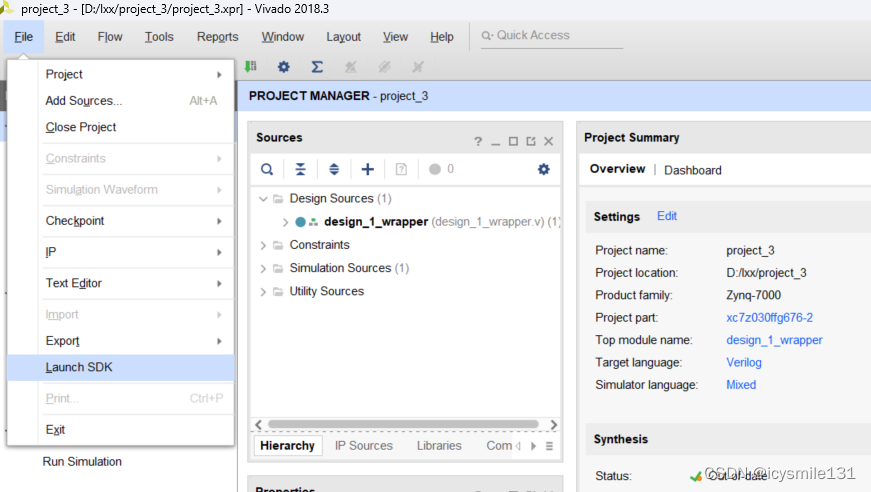The height and width of the screenshot is (492, 871).
Task: Show previous Sources tabs with left arrow
Action: pos(518,446)
